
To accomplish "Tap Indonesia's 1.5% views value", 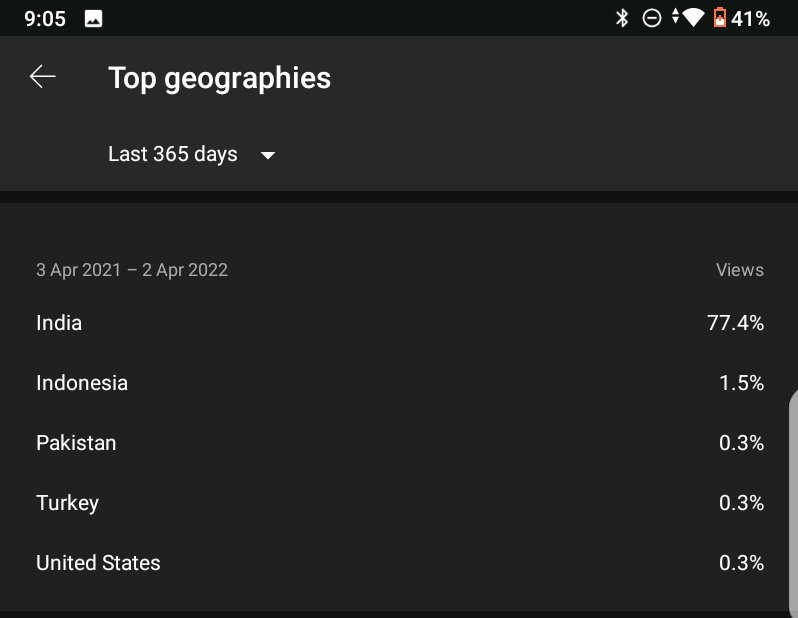I will [742, 383].
